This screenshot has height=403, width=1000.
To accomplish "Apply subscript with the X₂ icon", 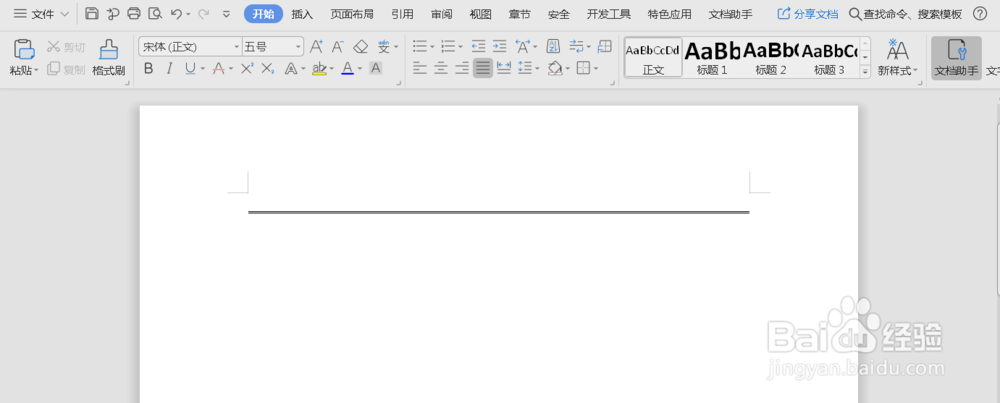I will [x=268, y=68].
